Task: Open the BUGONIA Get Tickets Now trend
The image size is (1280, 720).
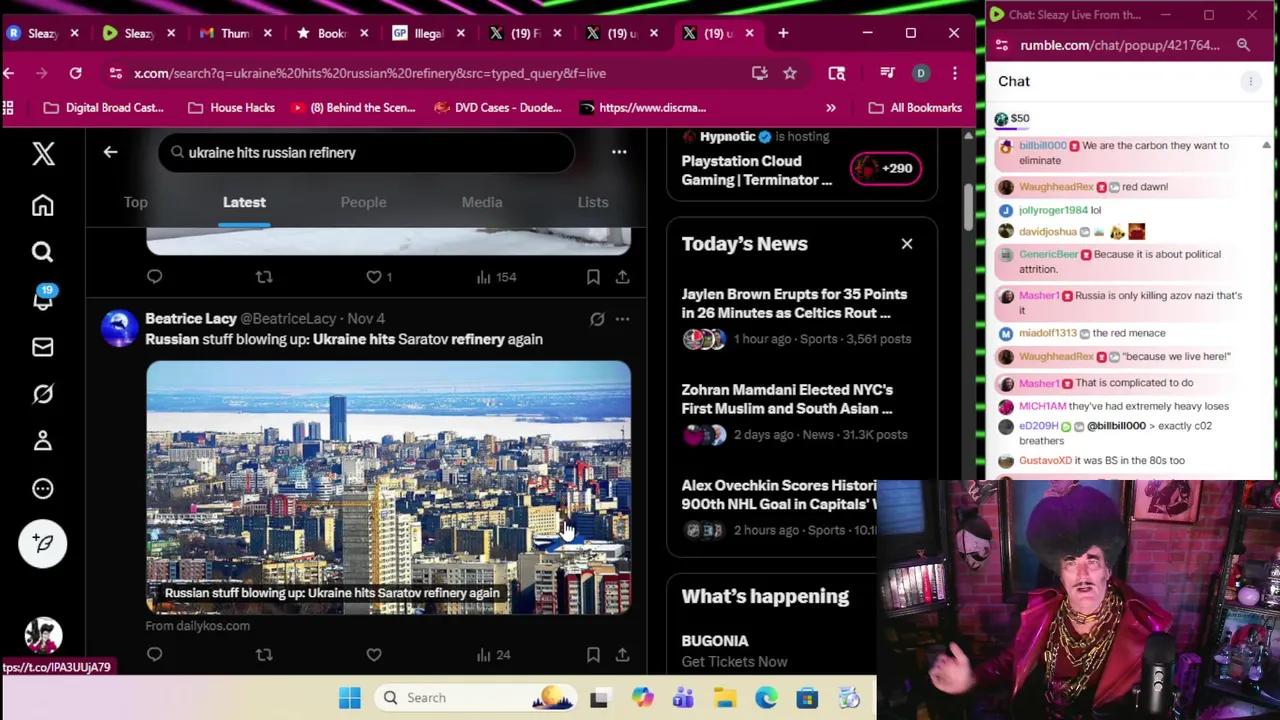Action: click(x=734, y=651)
